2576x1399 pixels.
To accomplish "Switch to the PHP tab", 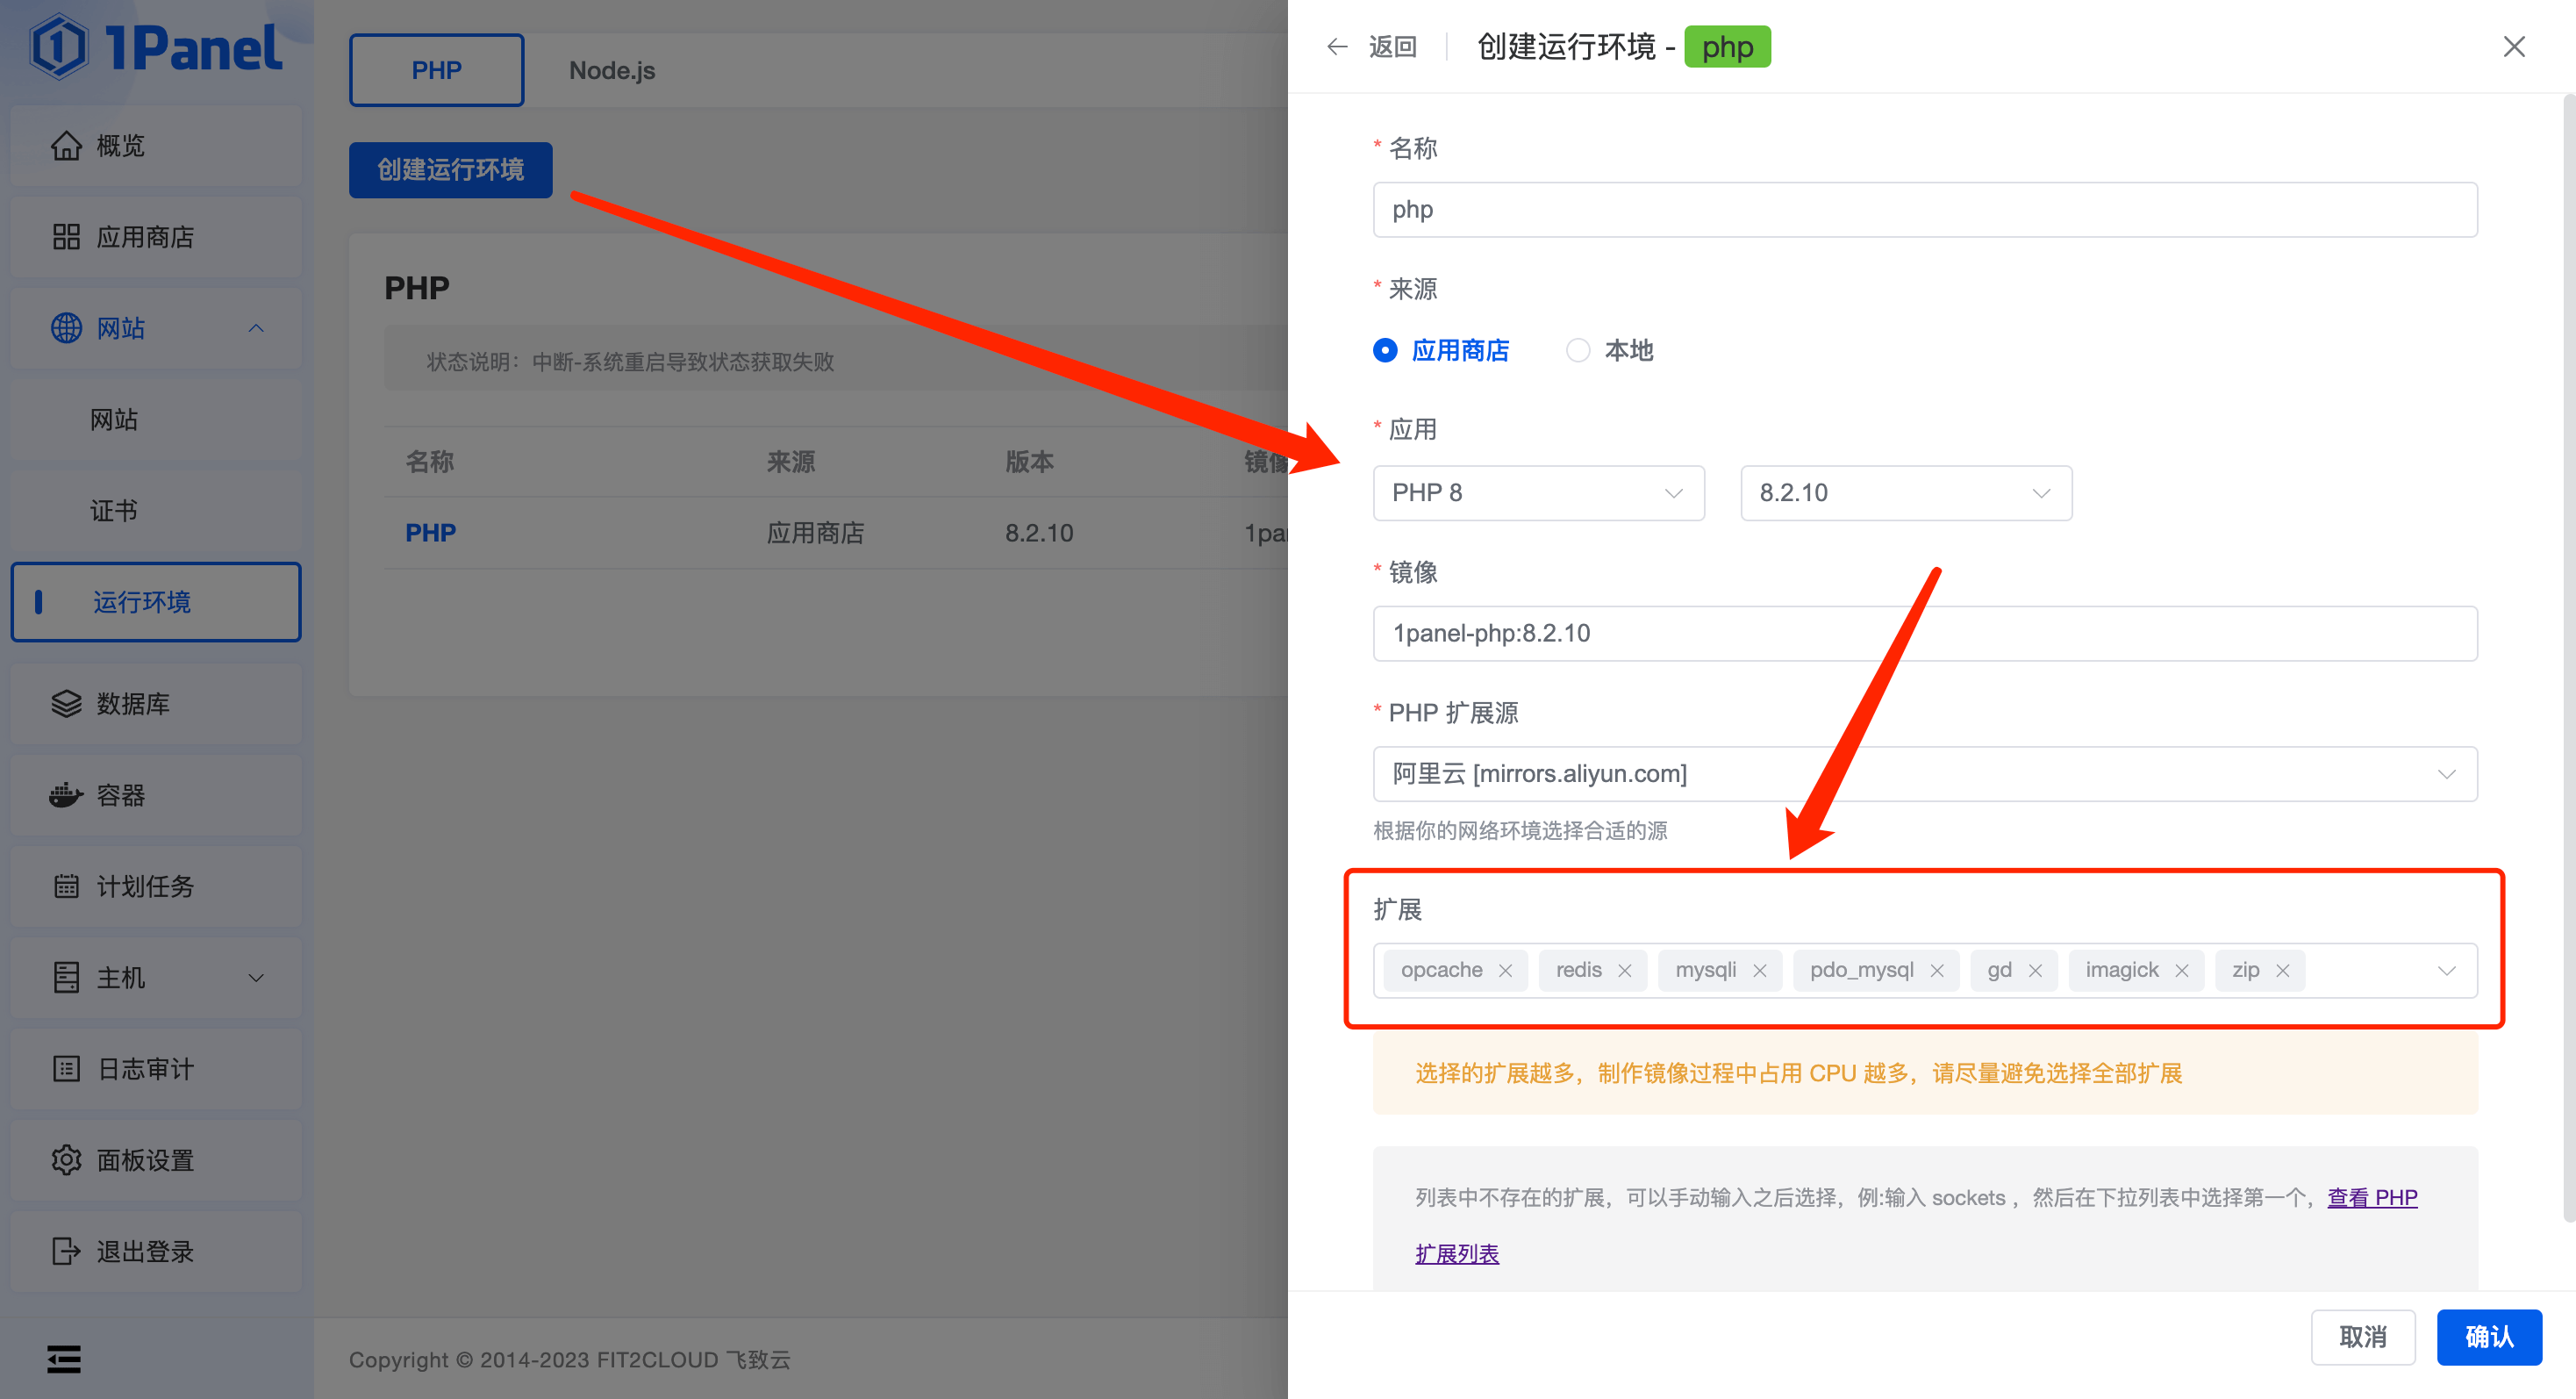I will point(436,70).
